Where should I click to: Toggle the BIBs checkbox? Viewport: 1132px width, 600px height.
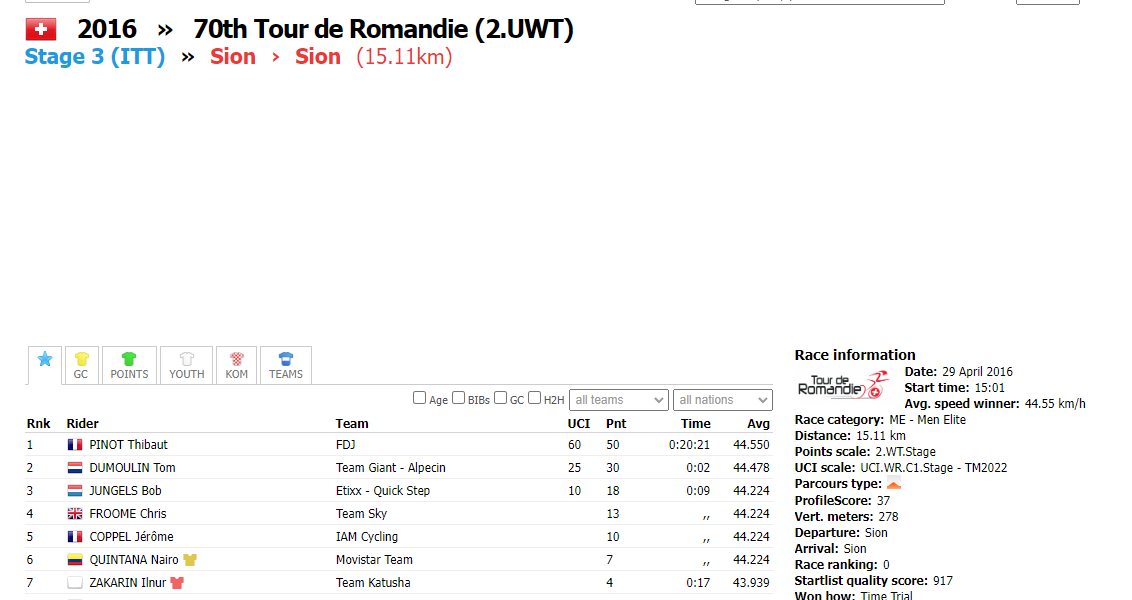pyautogui.click(x=459, y=398)
